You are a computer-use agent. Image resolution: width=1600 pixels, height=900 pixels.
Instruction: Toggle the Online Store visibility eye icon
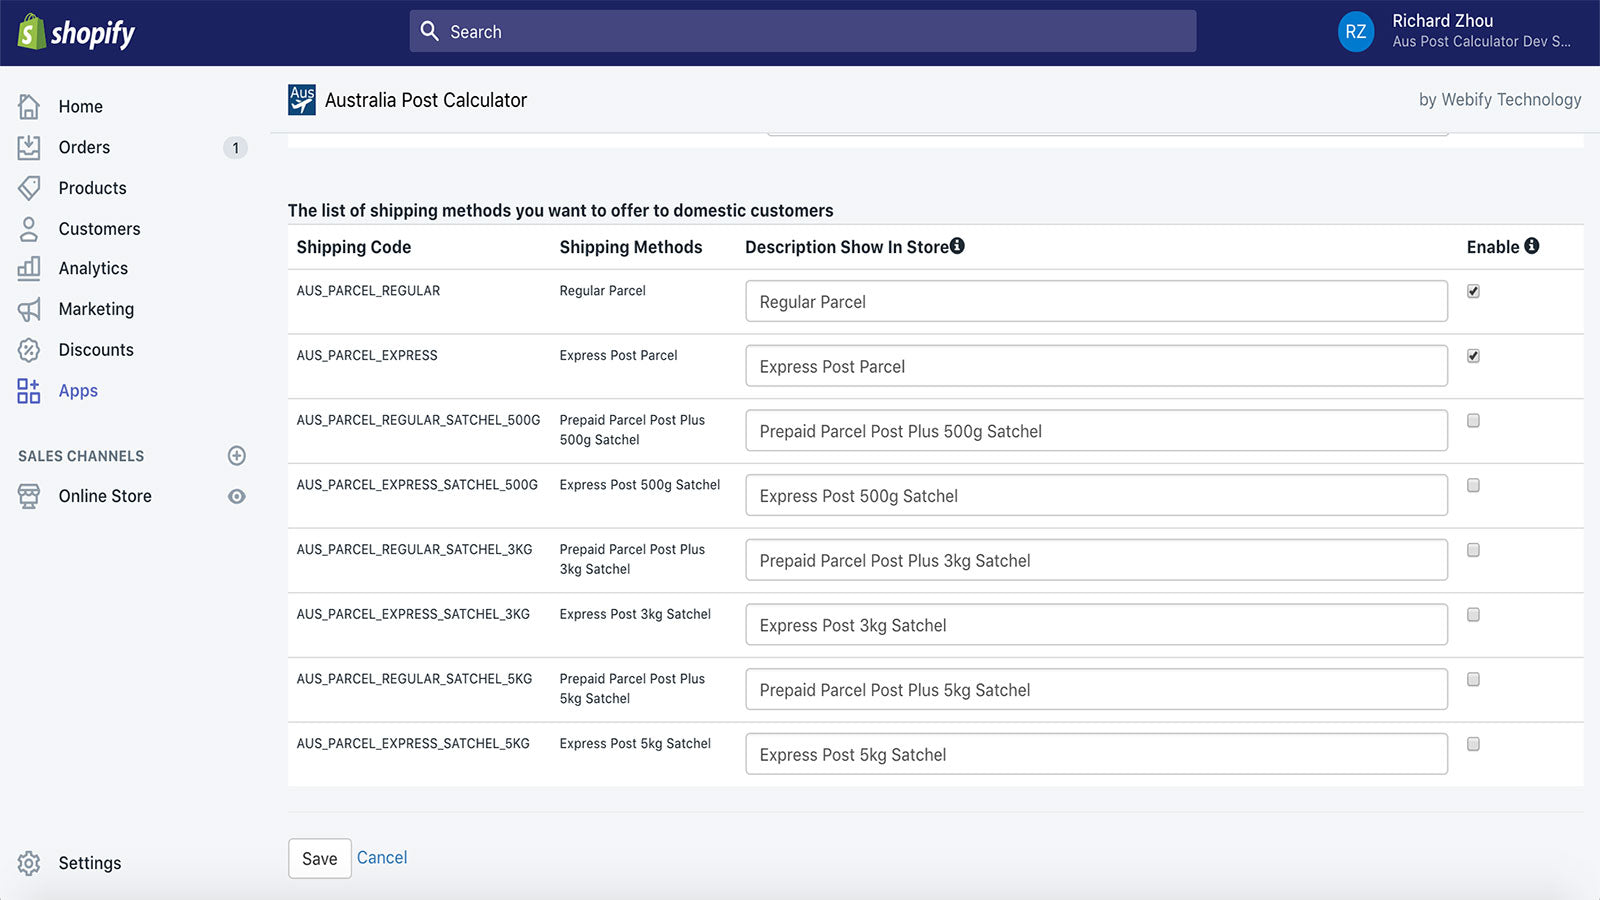(236, 496)
